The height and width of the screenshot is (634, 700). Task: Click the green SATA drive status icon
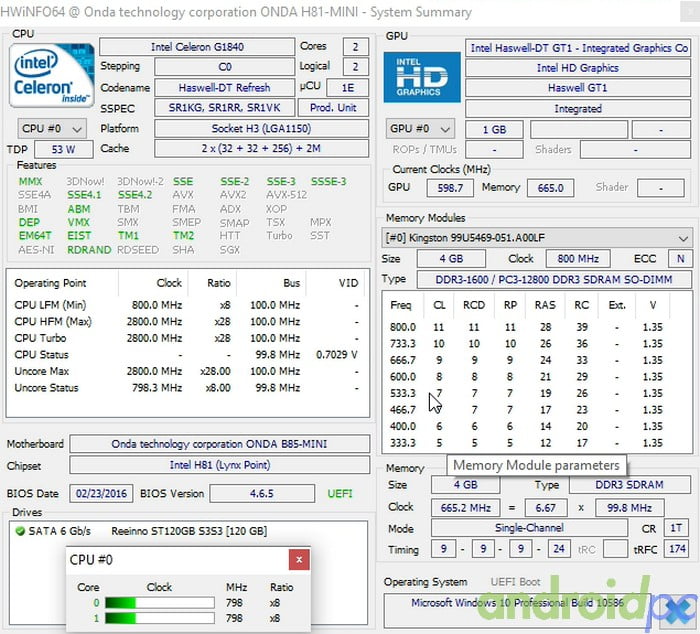pos(20,531)
